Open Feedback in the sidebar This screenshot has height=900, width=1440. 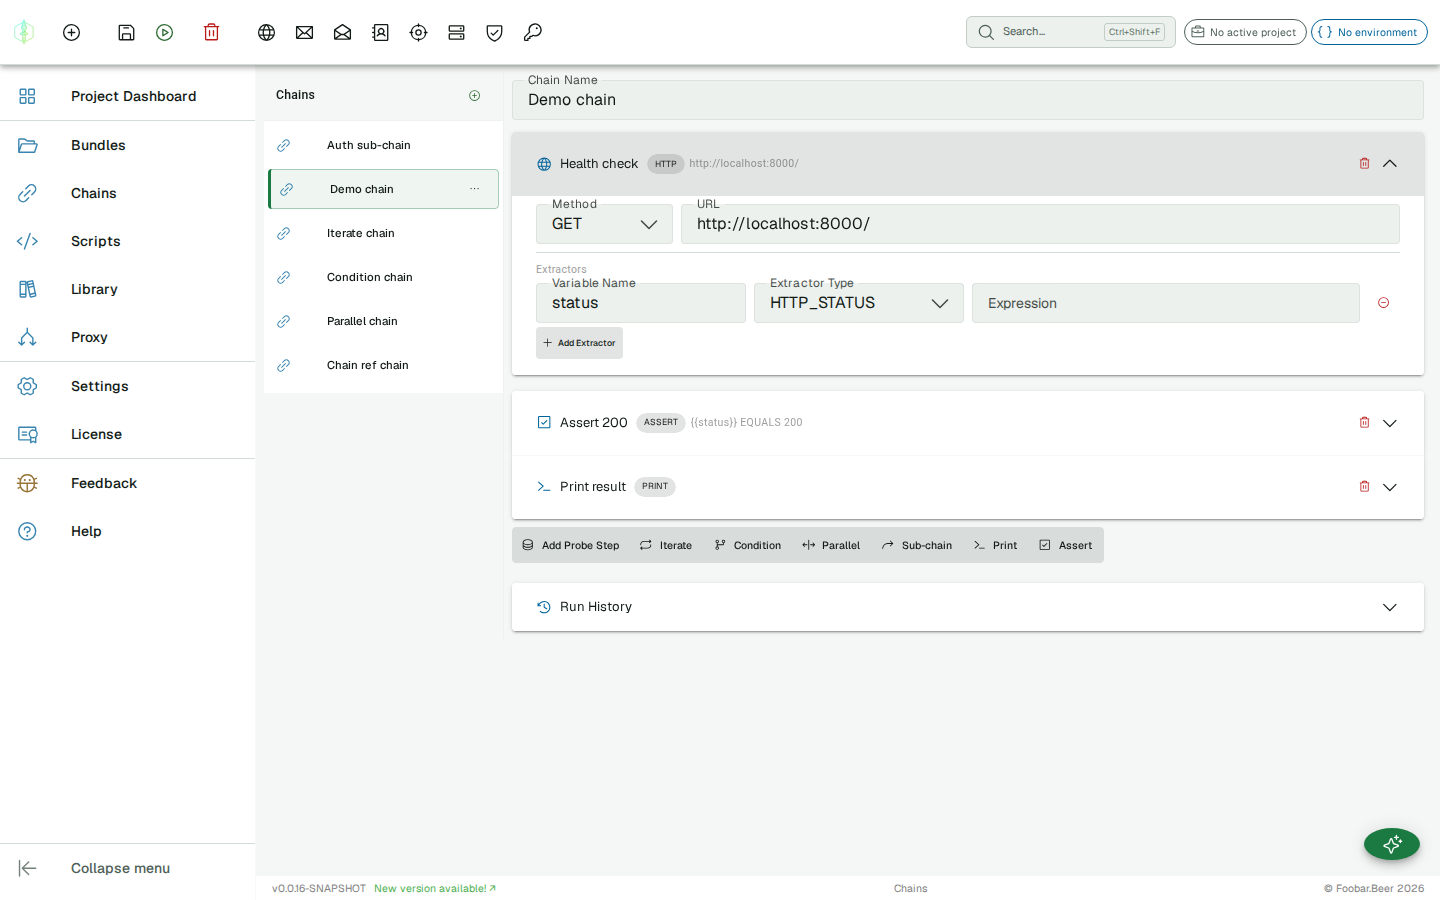(128, 483)
